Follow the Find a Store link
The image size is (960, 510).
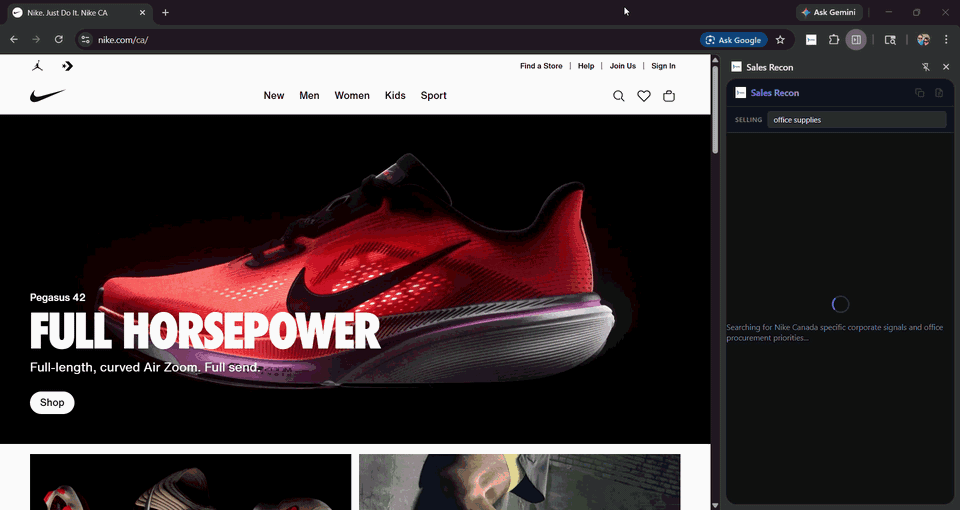[x=541, y=66]
